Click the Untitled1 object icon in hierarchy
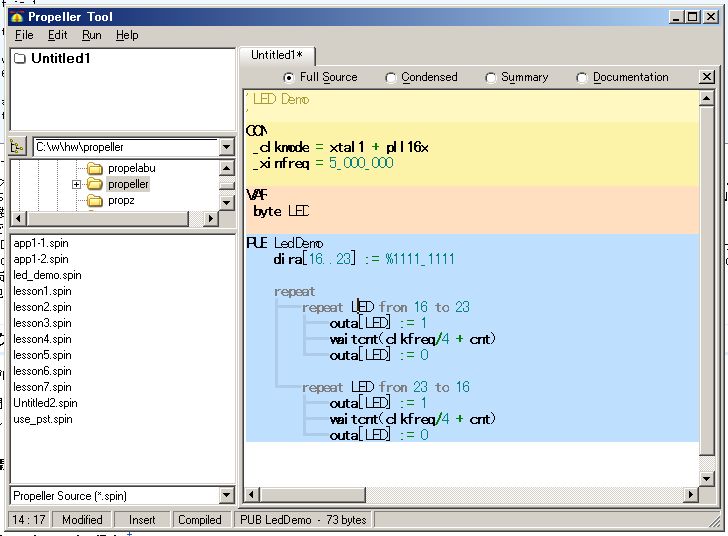 tap(19, 58)
